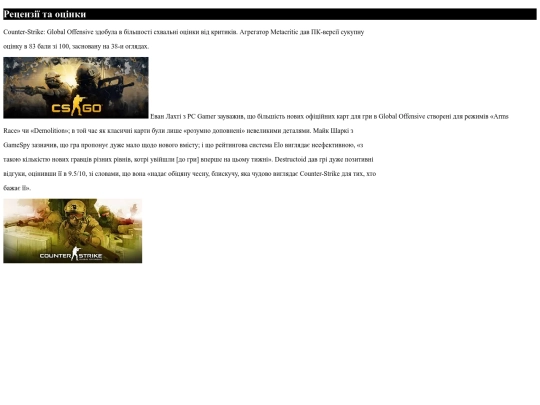Screen dimensions: 540x405
Task: Click the text line starting 'Counter-Strike: Global Offensive здобула'
Action: [184, 32]
